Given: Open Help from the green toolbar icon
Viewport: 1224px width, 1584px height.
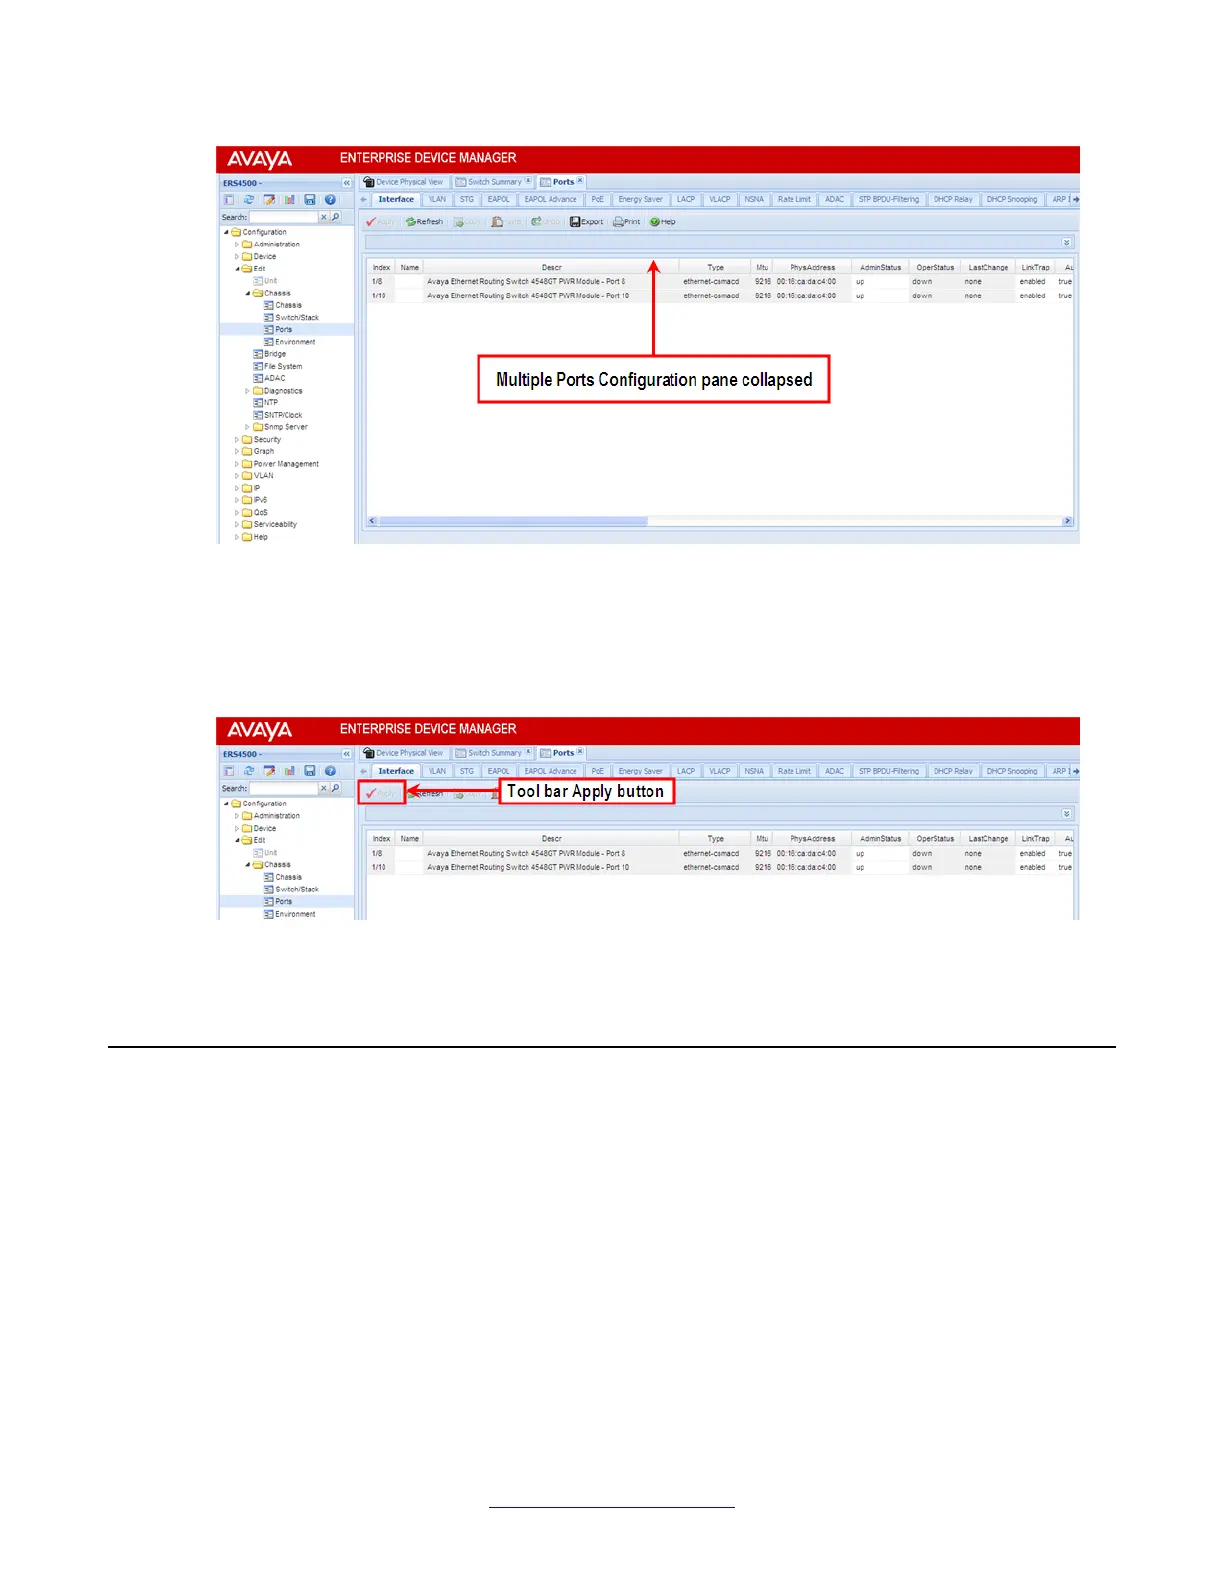Looking at the screenshot, I should 662,222.
